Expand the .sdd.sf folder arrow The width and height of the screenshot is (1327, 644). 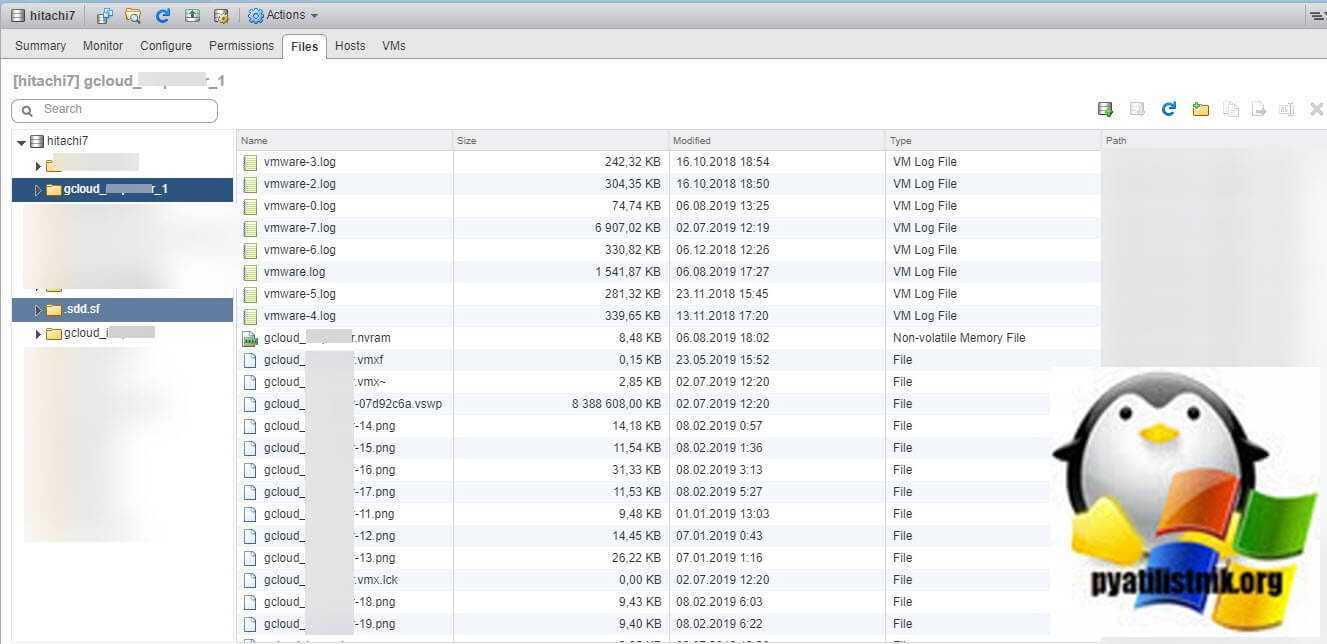click(38, 310)
